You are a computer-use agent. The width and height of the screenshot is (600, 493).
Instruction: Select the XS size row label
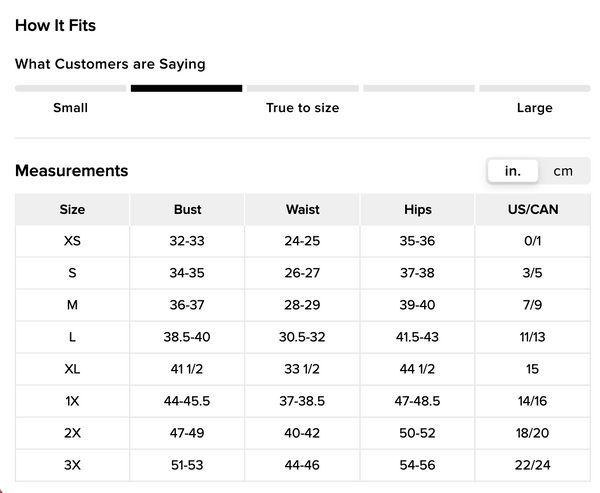point(72,241)
